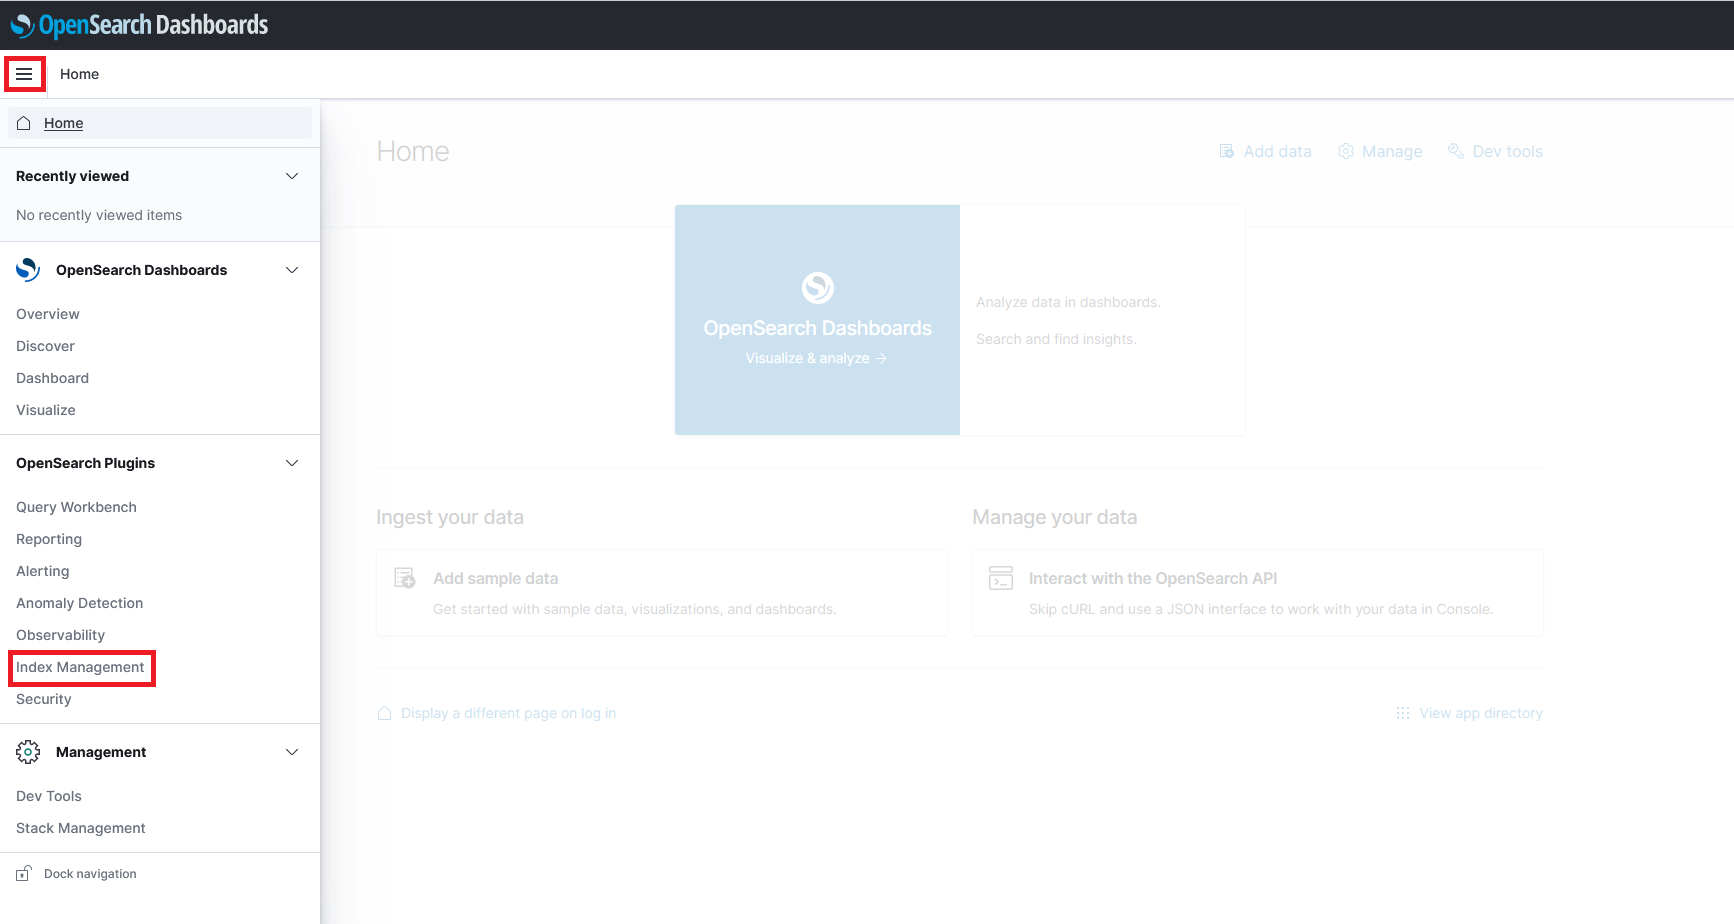Open Discover from the navigation
1734x924 pixels.
click(45, 346)
